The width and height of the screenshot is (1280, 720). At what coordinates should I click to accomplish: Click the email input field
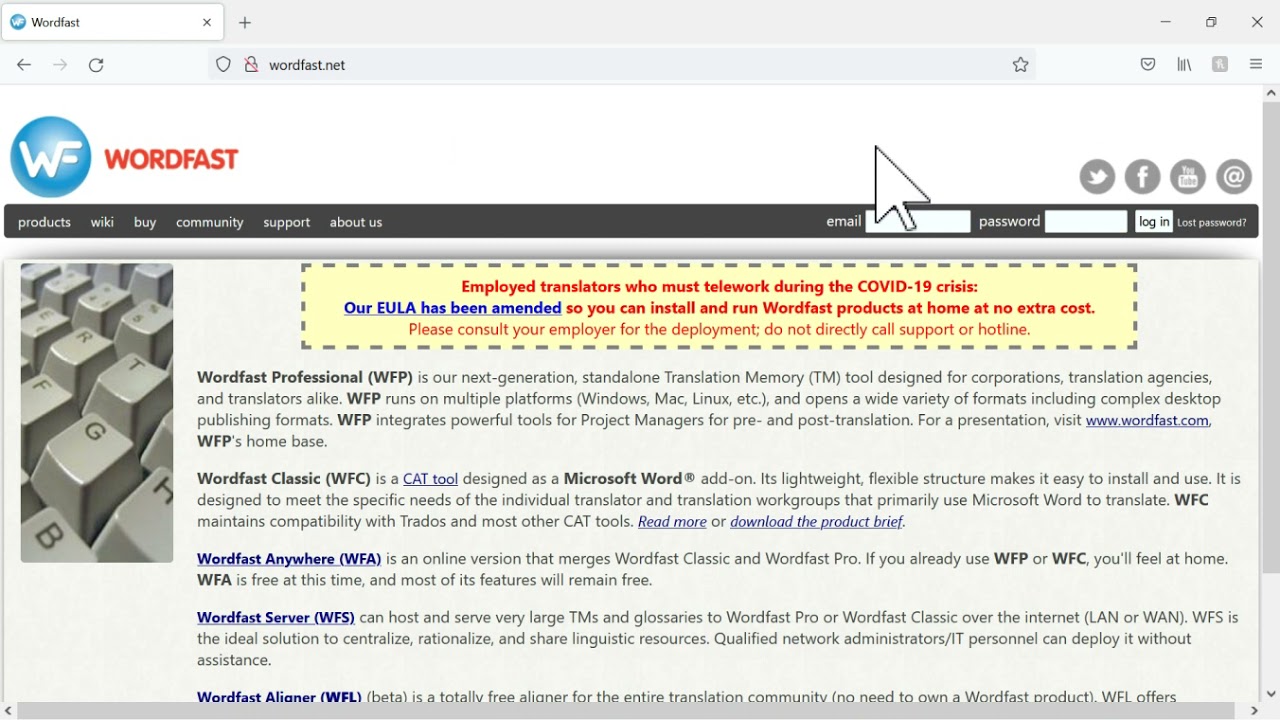(x=918, y=222)
